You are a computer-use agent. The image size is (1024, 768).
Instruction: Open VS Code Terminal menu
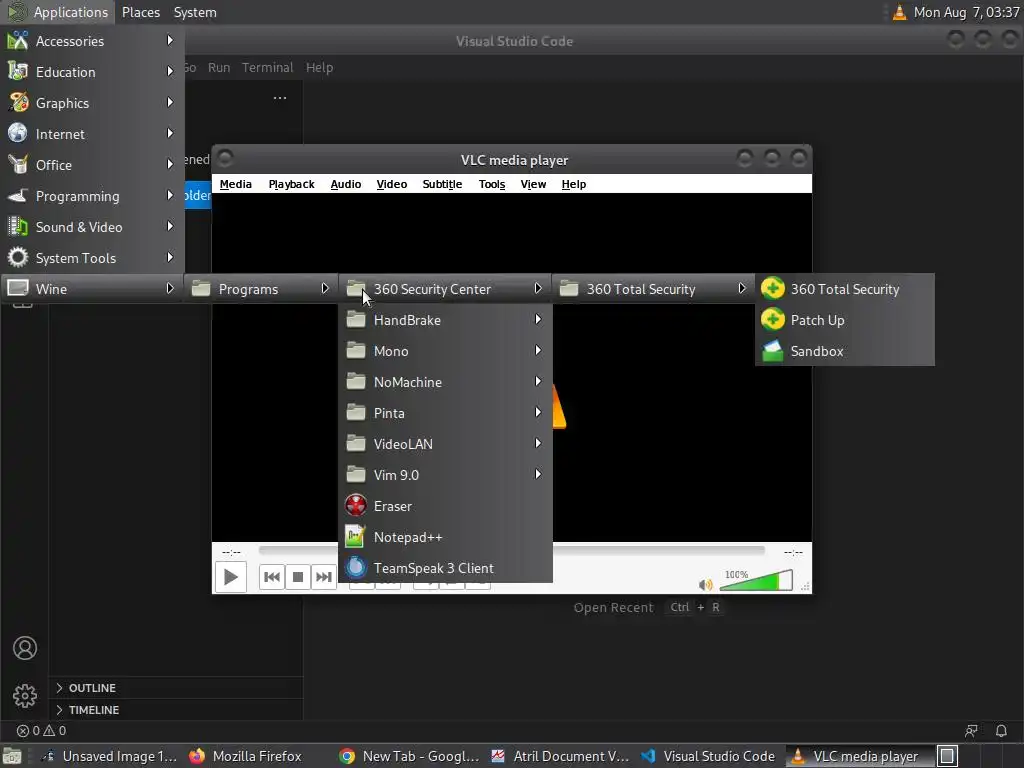[x=267, y=67]
